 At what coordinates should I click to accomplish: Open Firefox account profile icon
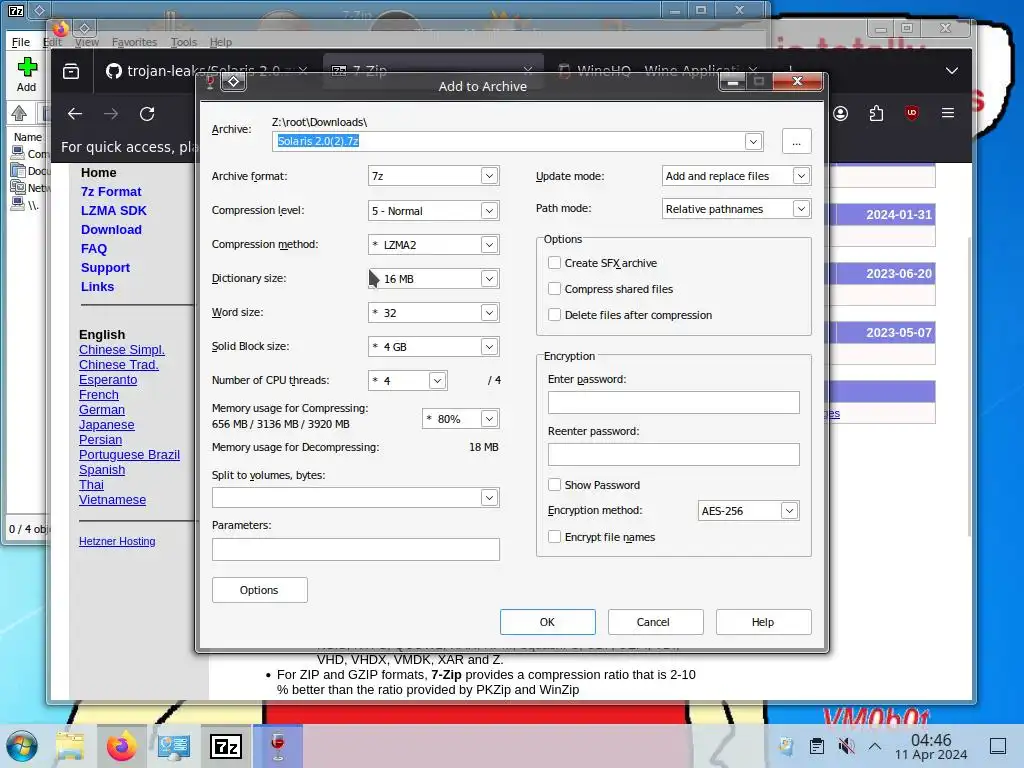[840, 114]
